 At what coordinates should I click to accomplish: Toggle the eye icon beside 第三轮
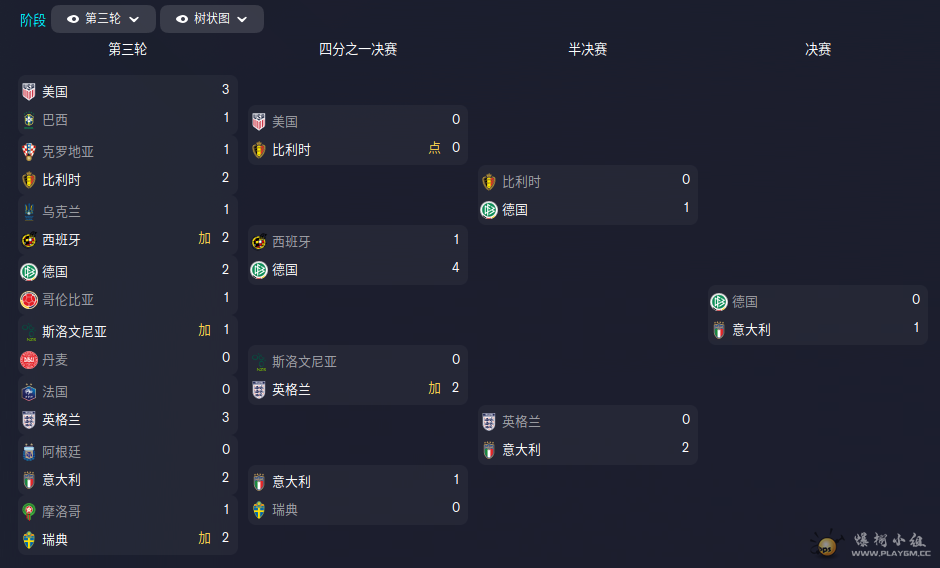[72, 19]
